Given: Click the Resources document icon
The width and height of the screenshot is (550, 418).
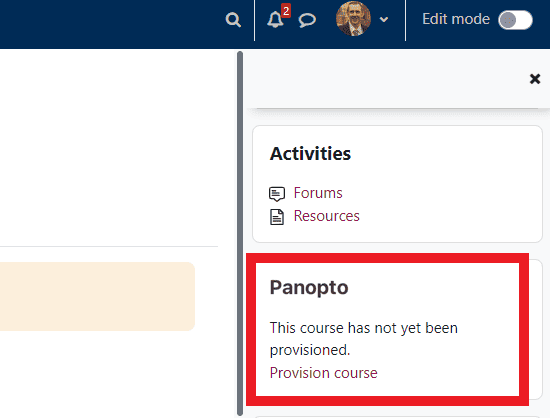Looking at the screenshot, I should tap(277, 217).
